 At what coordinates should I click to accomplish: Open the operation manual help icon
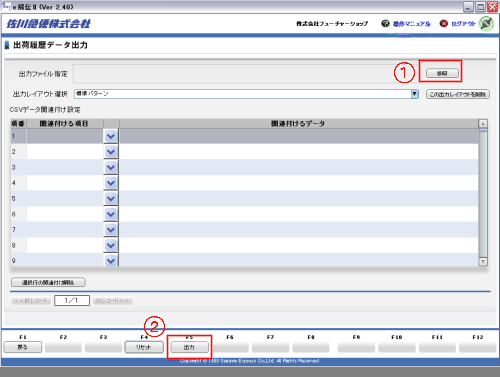[x=385, y=23]
